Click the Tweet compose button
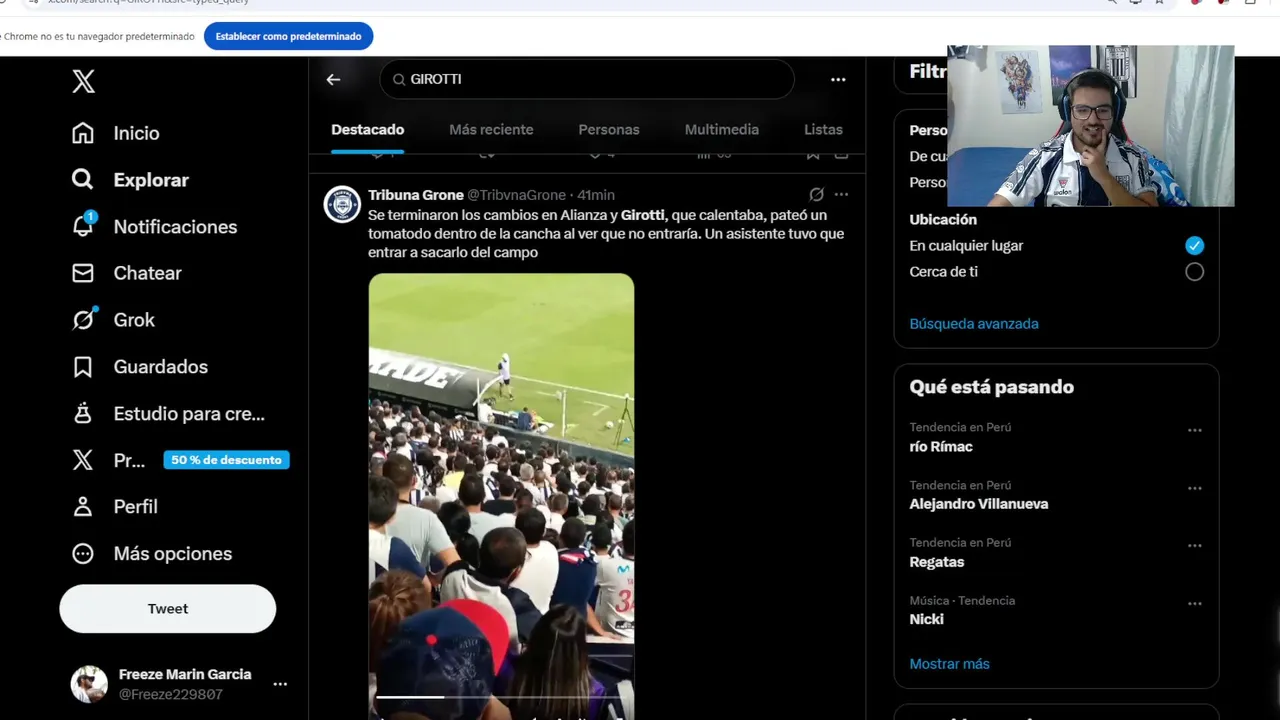 (x=168, y=609)
